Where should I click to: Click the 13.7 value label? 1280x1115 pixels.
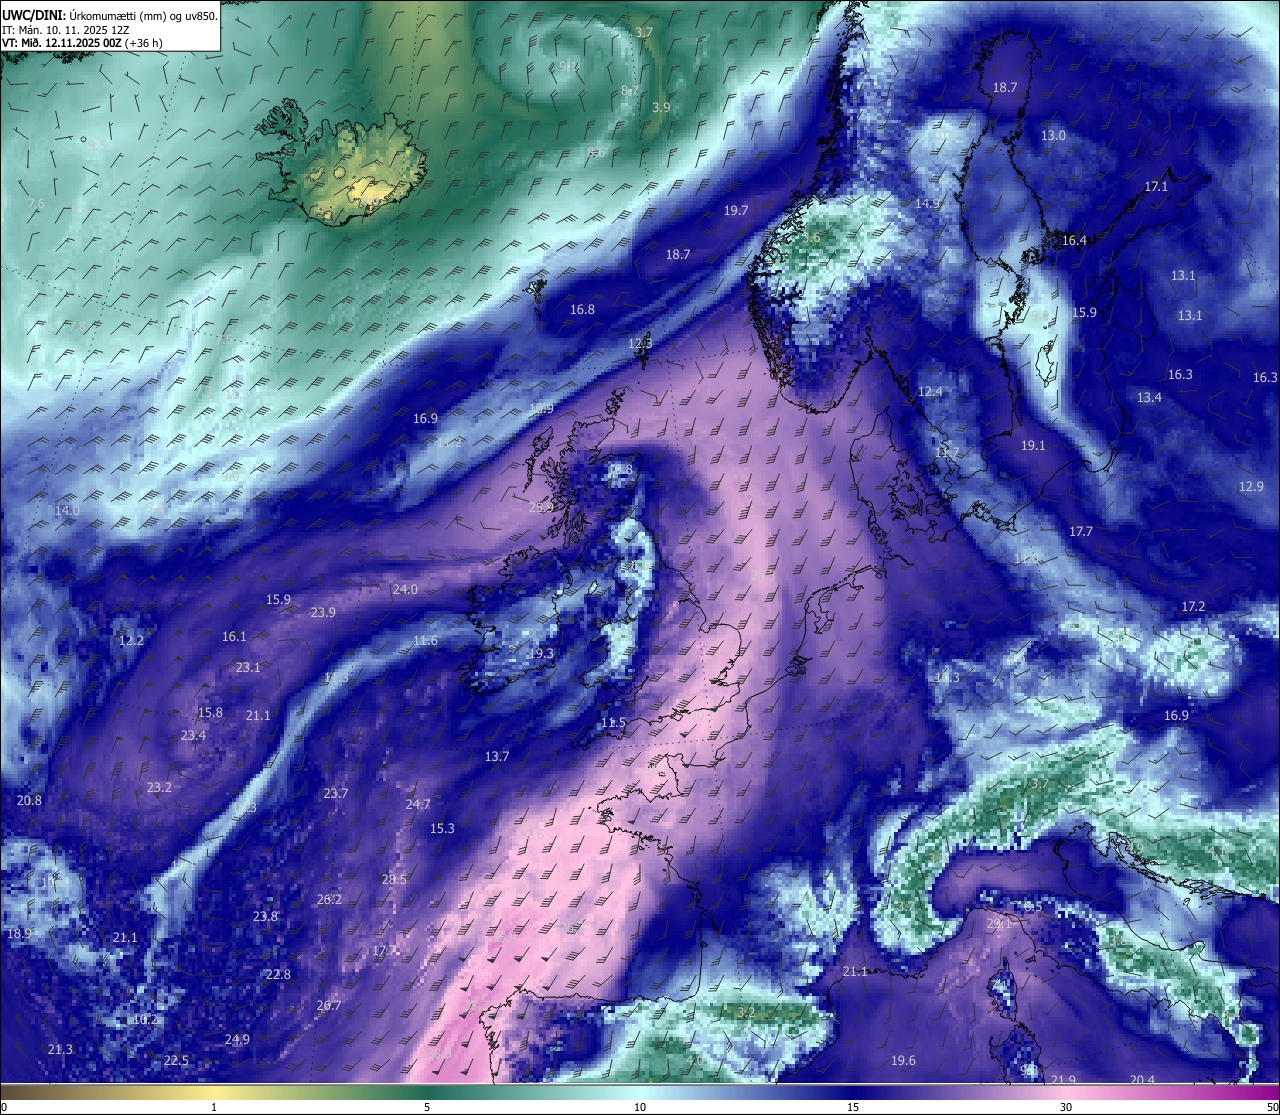click(x=497, y=756)
